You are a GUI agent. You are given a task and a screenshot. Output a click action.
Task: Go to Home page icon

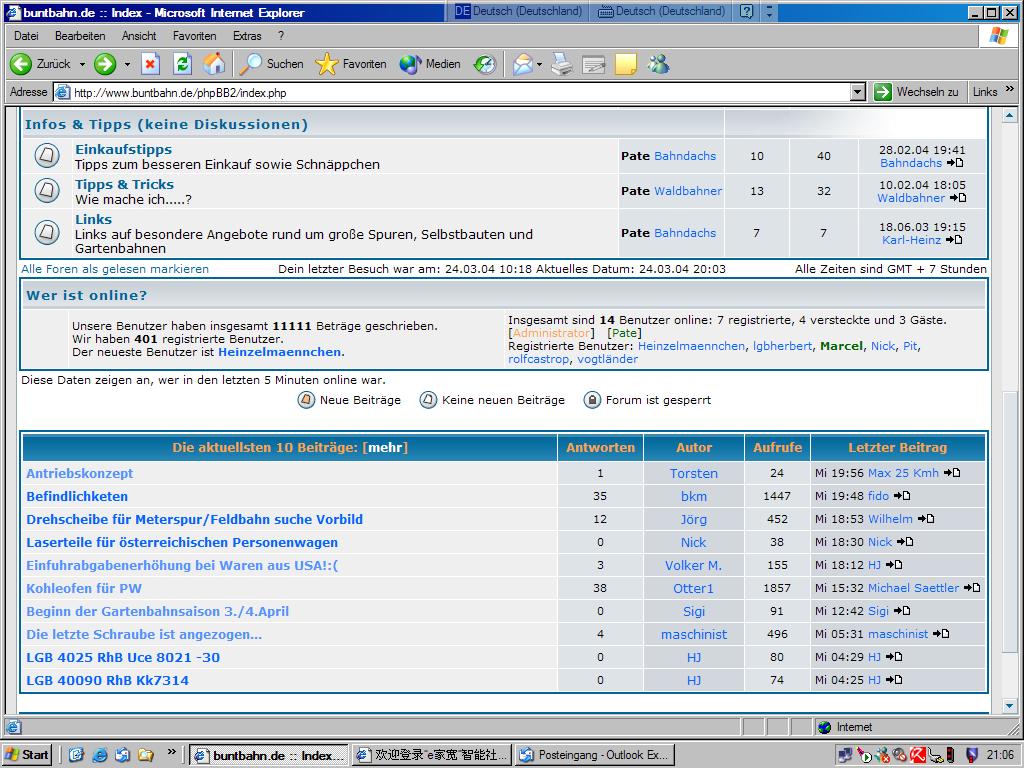(214, 64)
